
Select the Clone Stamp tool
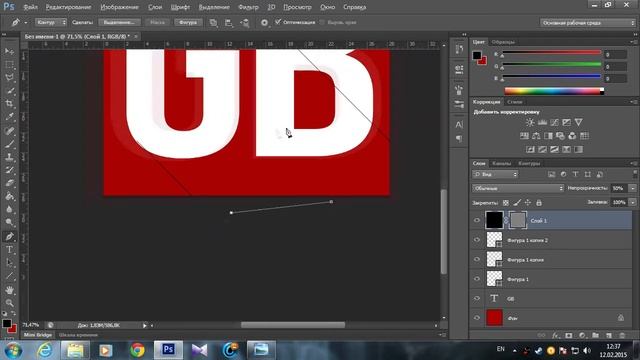9,157
